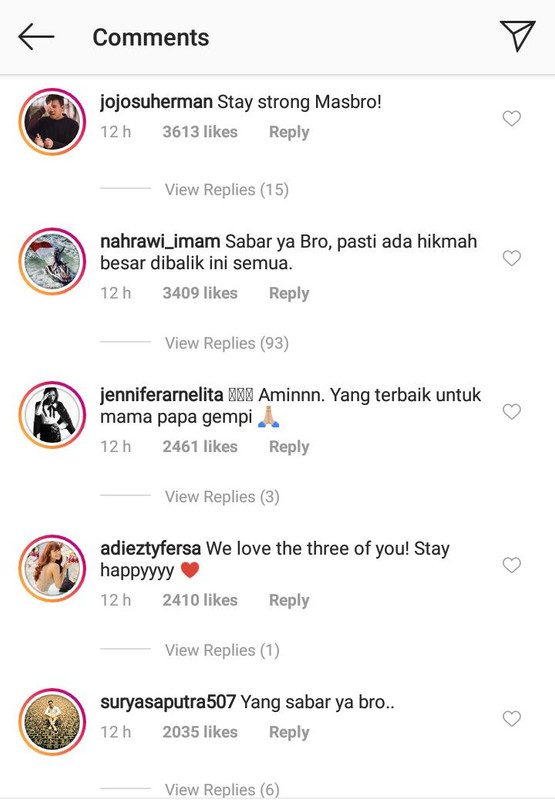The image size is (555, 800).
Task: Open jojosuherman's profile picture story
Action: tap(52, 121)
